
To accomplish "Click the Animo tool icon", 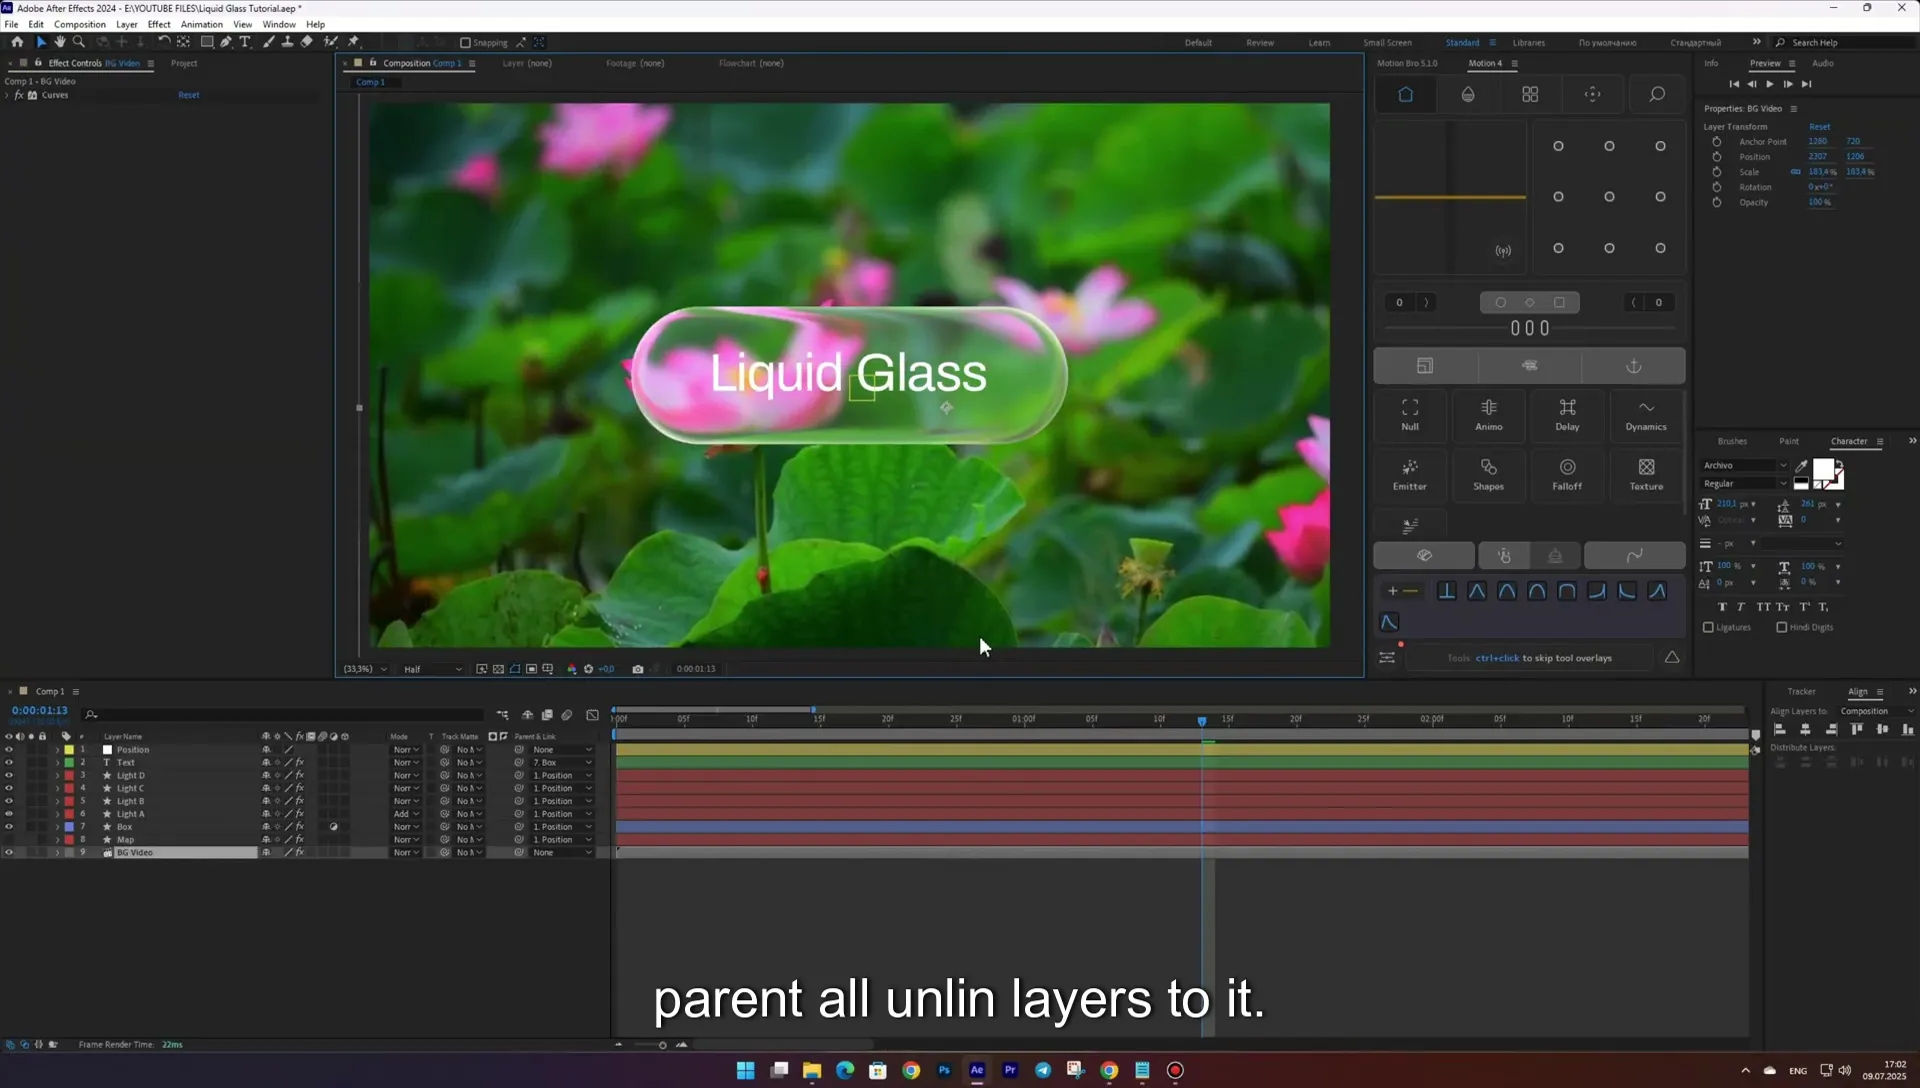I will (1489, 414).
